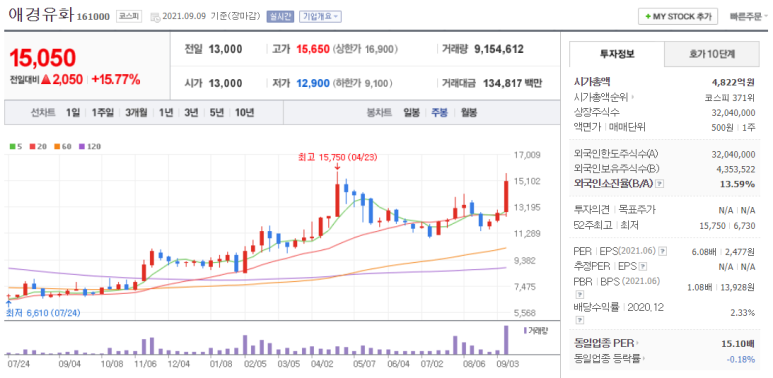This screenshot has height=378, width=773.
Task: Open the 기업개요 dropdown
Action: pyautogui.click(x=320, y=16)
